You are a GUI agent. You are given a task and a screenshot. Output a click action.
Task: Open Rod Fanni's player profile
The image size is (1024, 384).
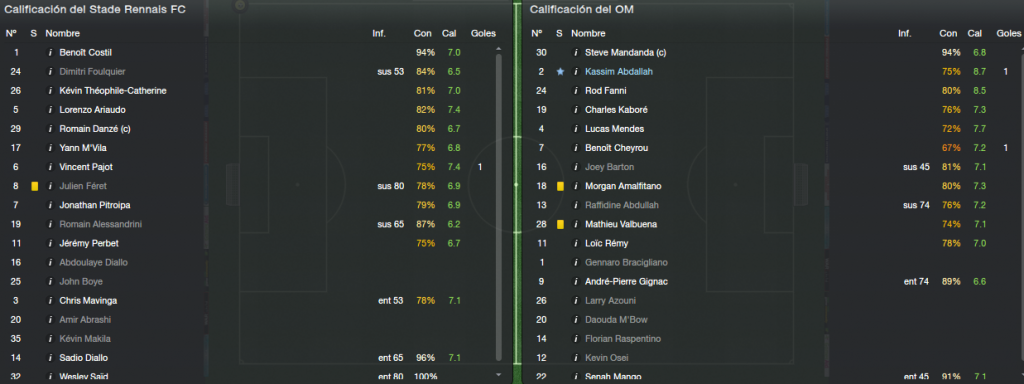(605, 91)
